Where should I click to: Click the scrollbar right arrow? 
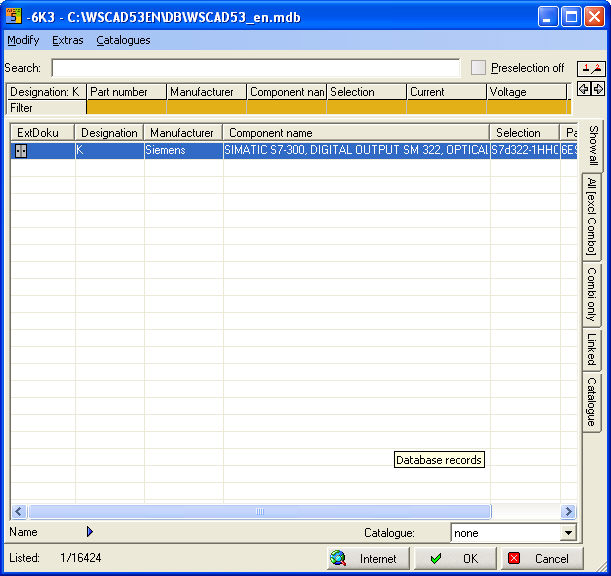click(x=569, y=511)
